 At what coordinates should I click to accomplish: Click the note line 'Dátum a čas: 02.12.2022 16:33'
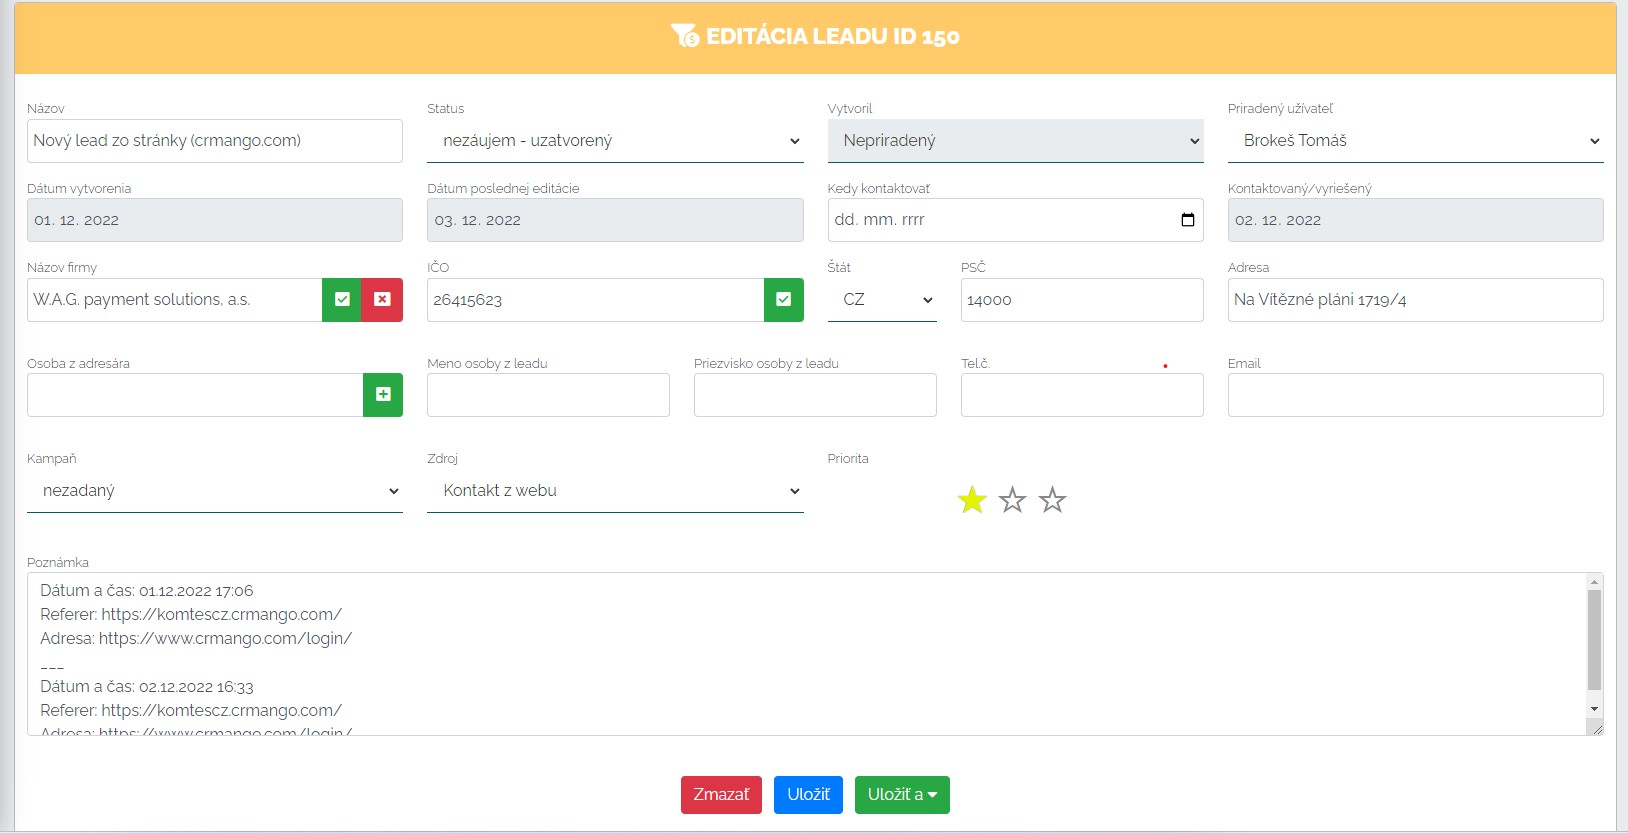tap(147, 687)
